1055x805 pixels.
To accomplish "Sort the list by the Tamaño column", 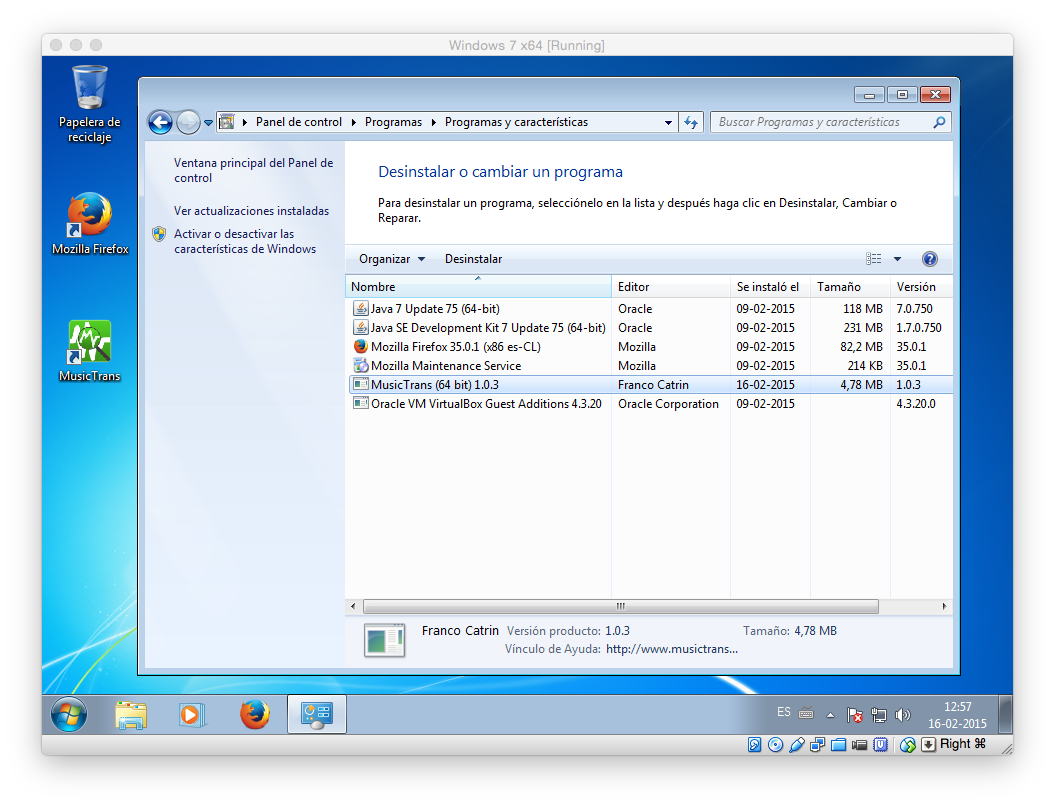I will [850, 287].
